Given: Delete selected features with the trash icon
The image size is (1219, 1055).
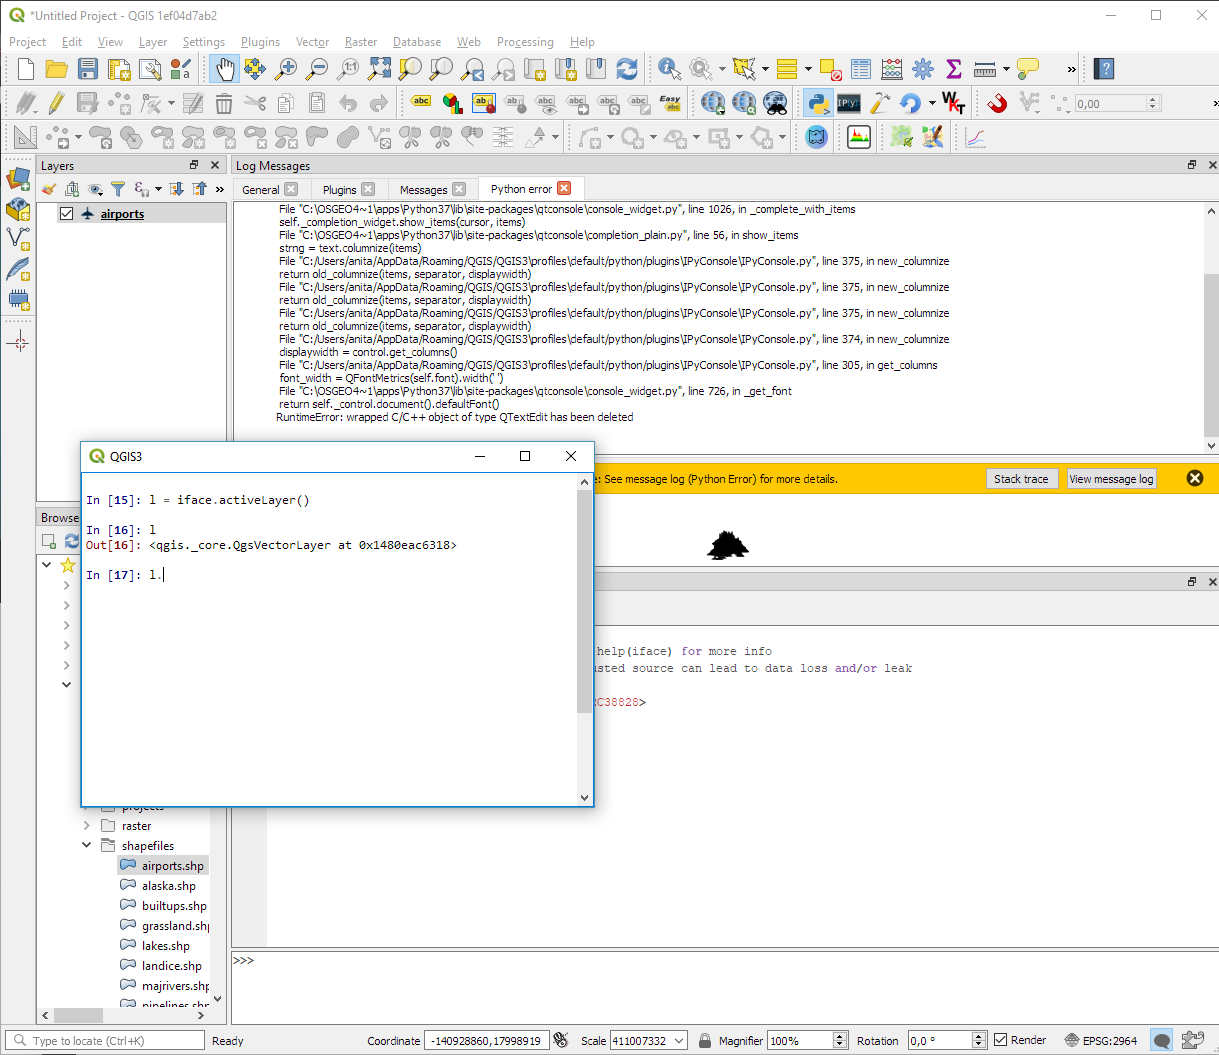Looking at the screenshot, I should [224, 103].
